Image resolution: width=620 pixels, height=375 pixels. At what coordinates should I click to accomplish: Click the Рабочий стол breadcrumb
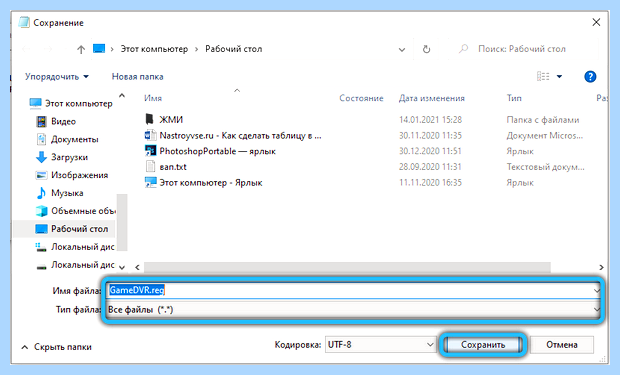coord(233,49)
